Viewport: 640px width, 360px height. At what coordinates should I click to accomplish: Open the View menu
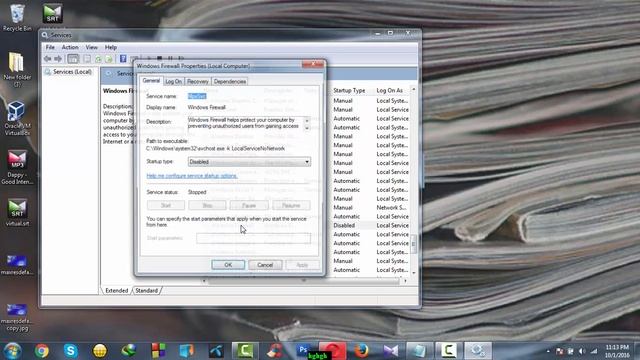click(x=91, y=47)
